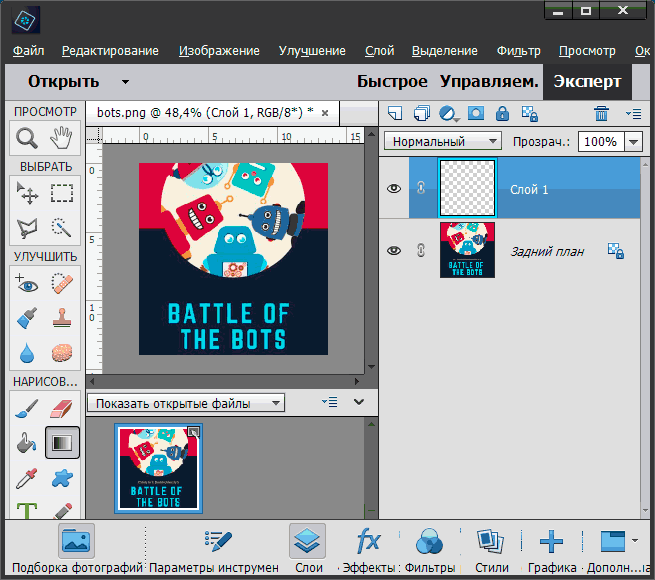
Task: Toggle visibility of Задний план layer
Action: tap(394, 251)
